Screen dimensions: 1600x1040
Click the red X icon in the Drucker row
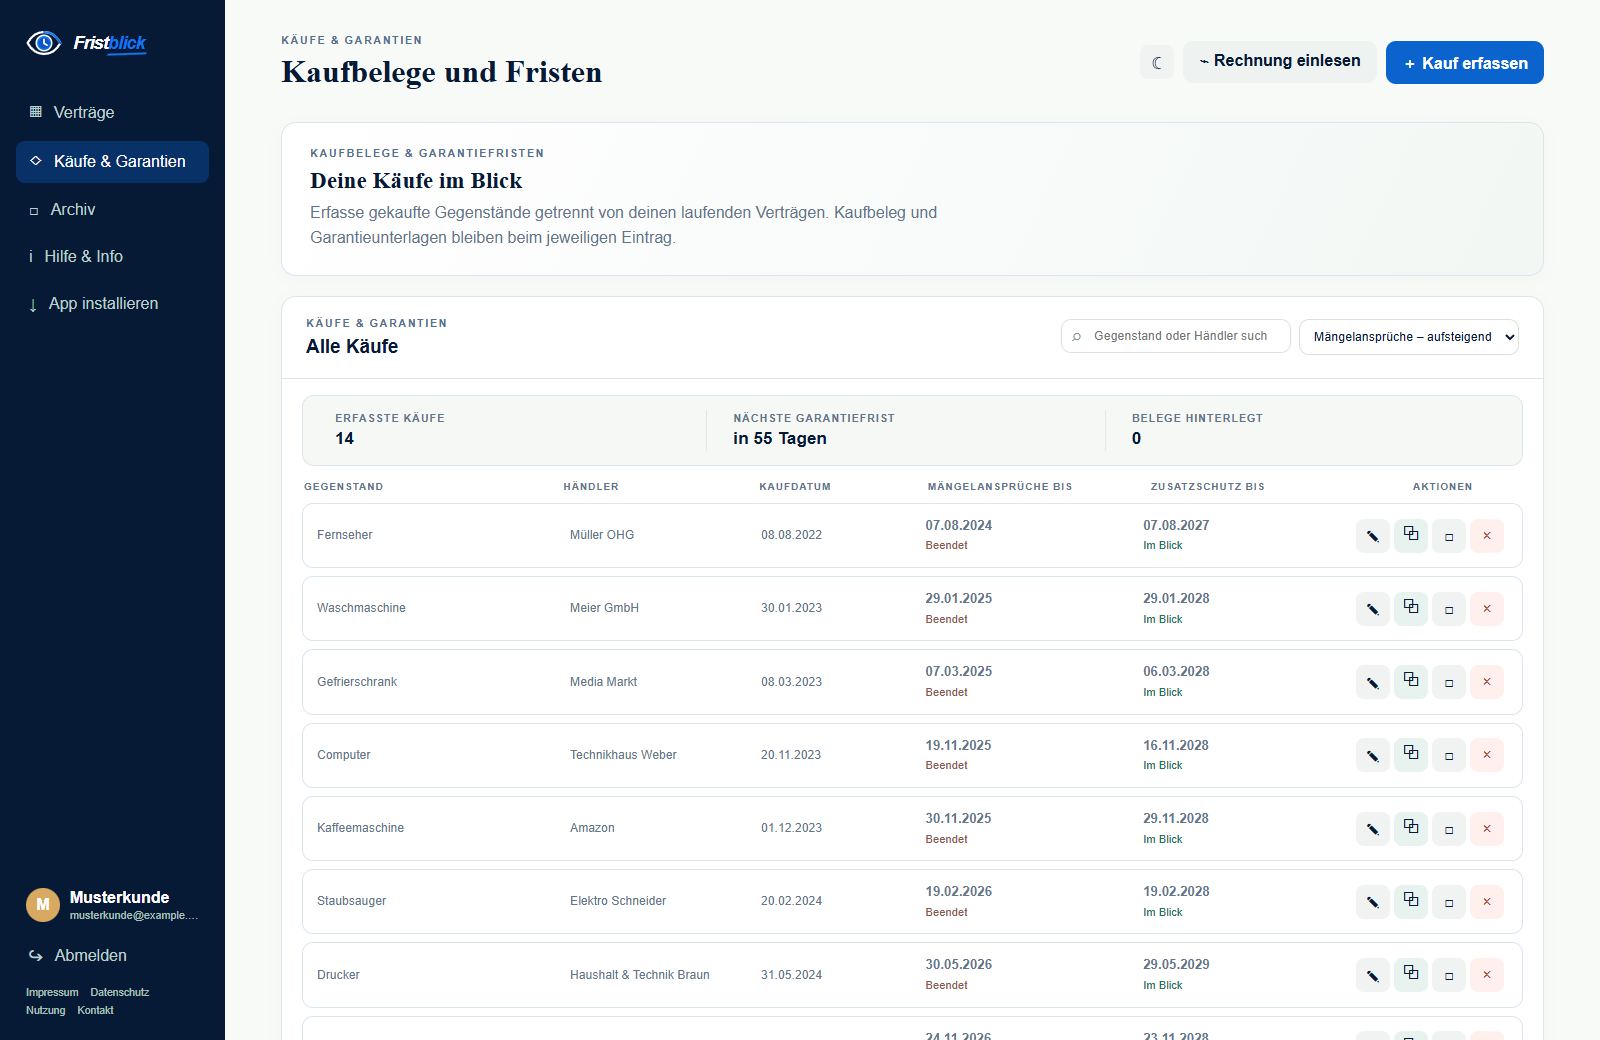point(1487,975)
